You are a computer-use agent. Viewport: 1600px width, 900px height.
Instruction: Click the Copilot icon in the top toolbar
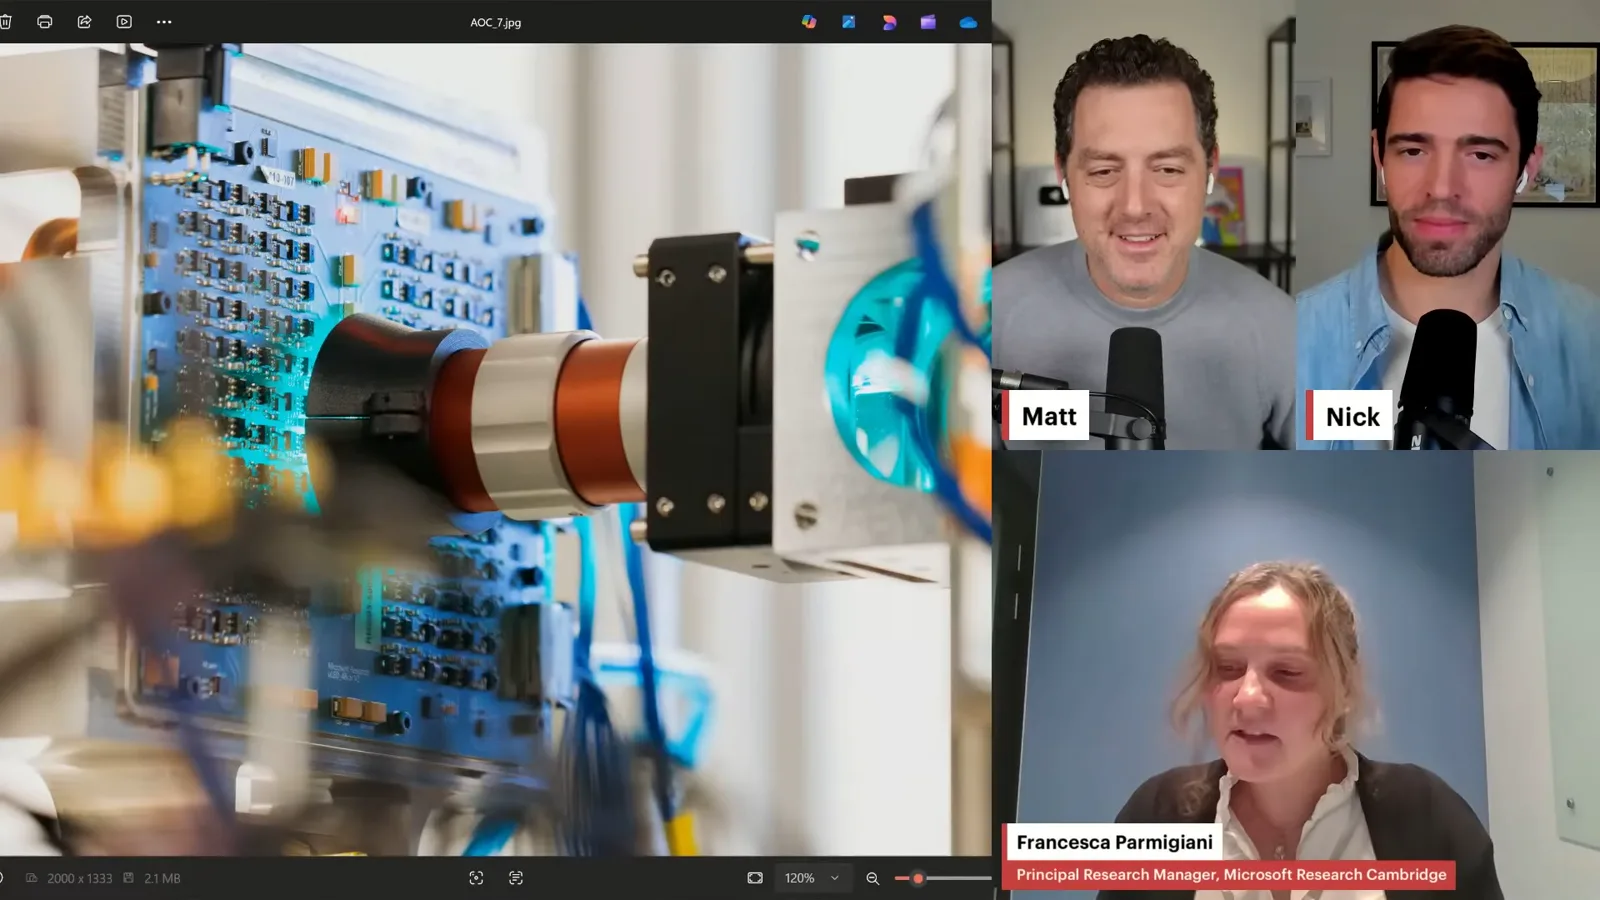click(809, 22)
